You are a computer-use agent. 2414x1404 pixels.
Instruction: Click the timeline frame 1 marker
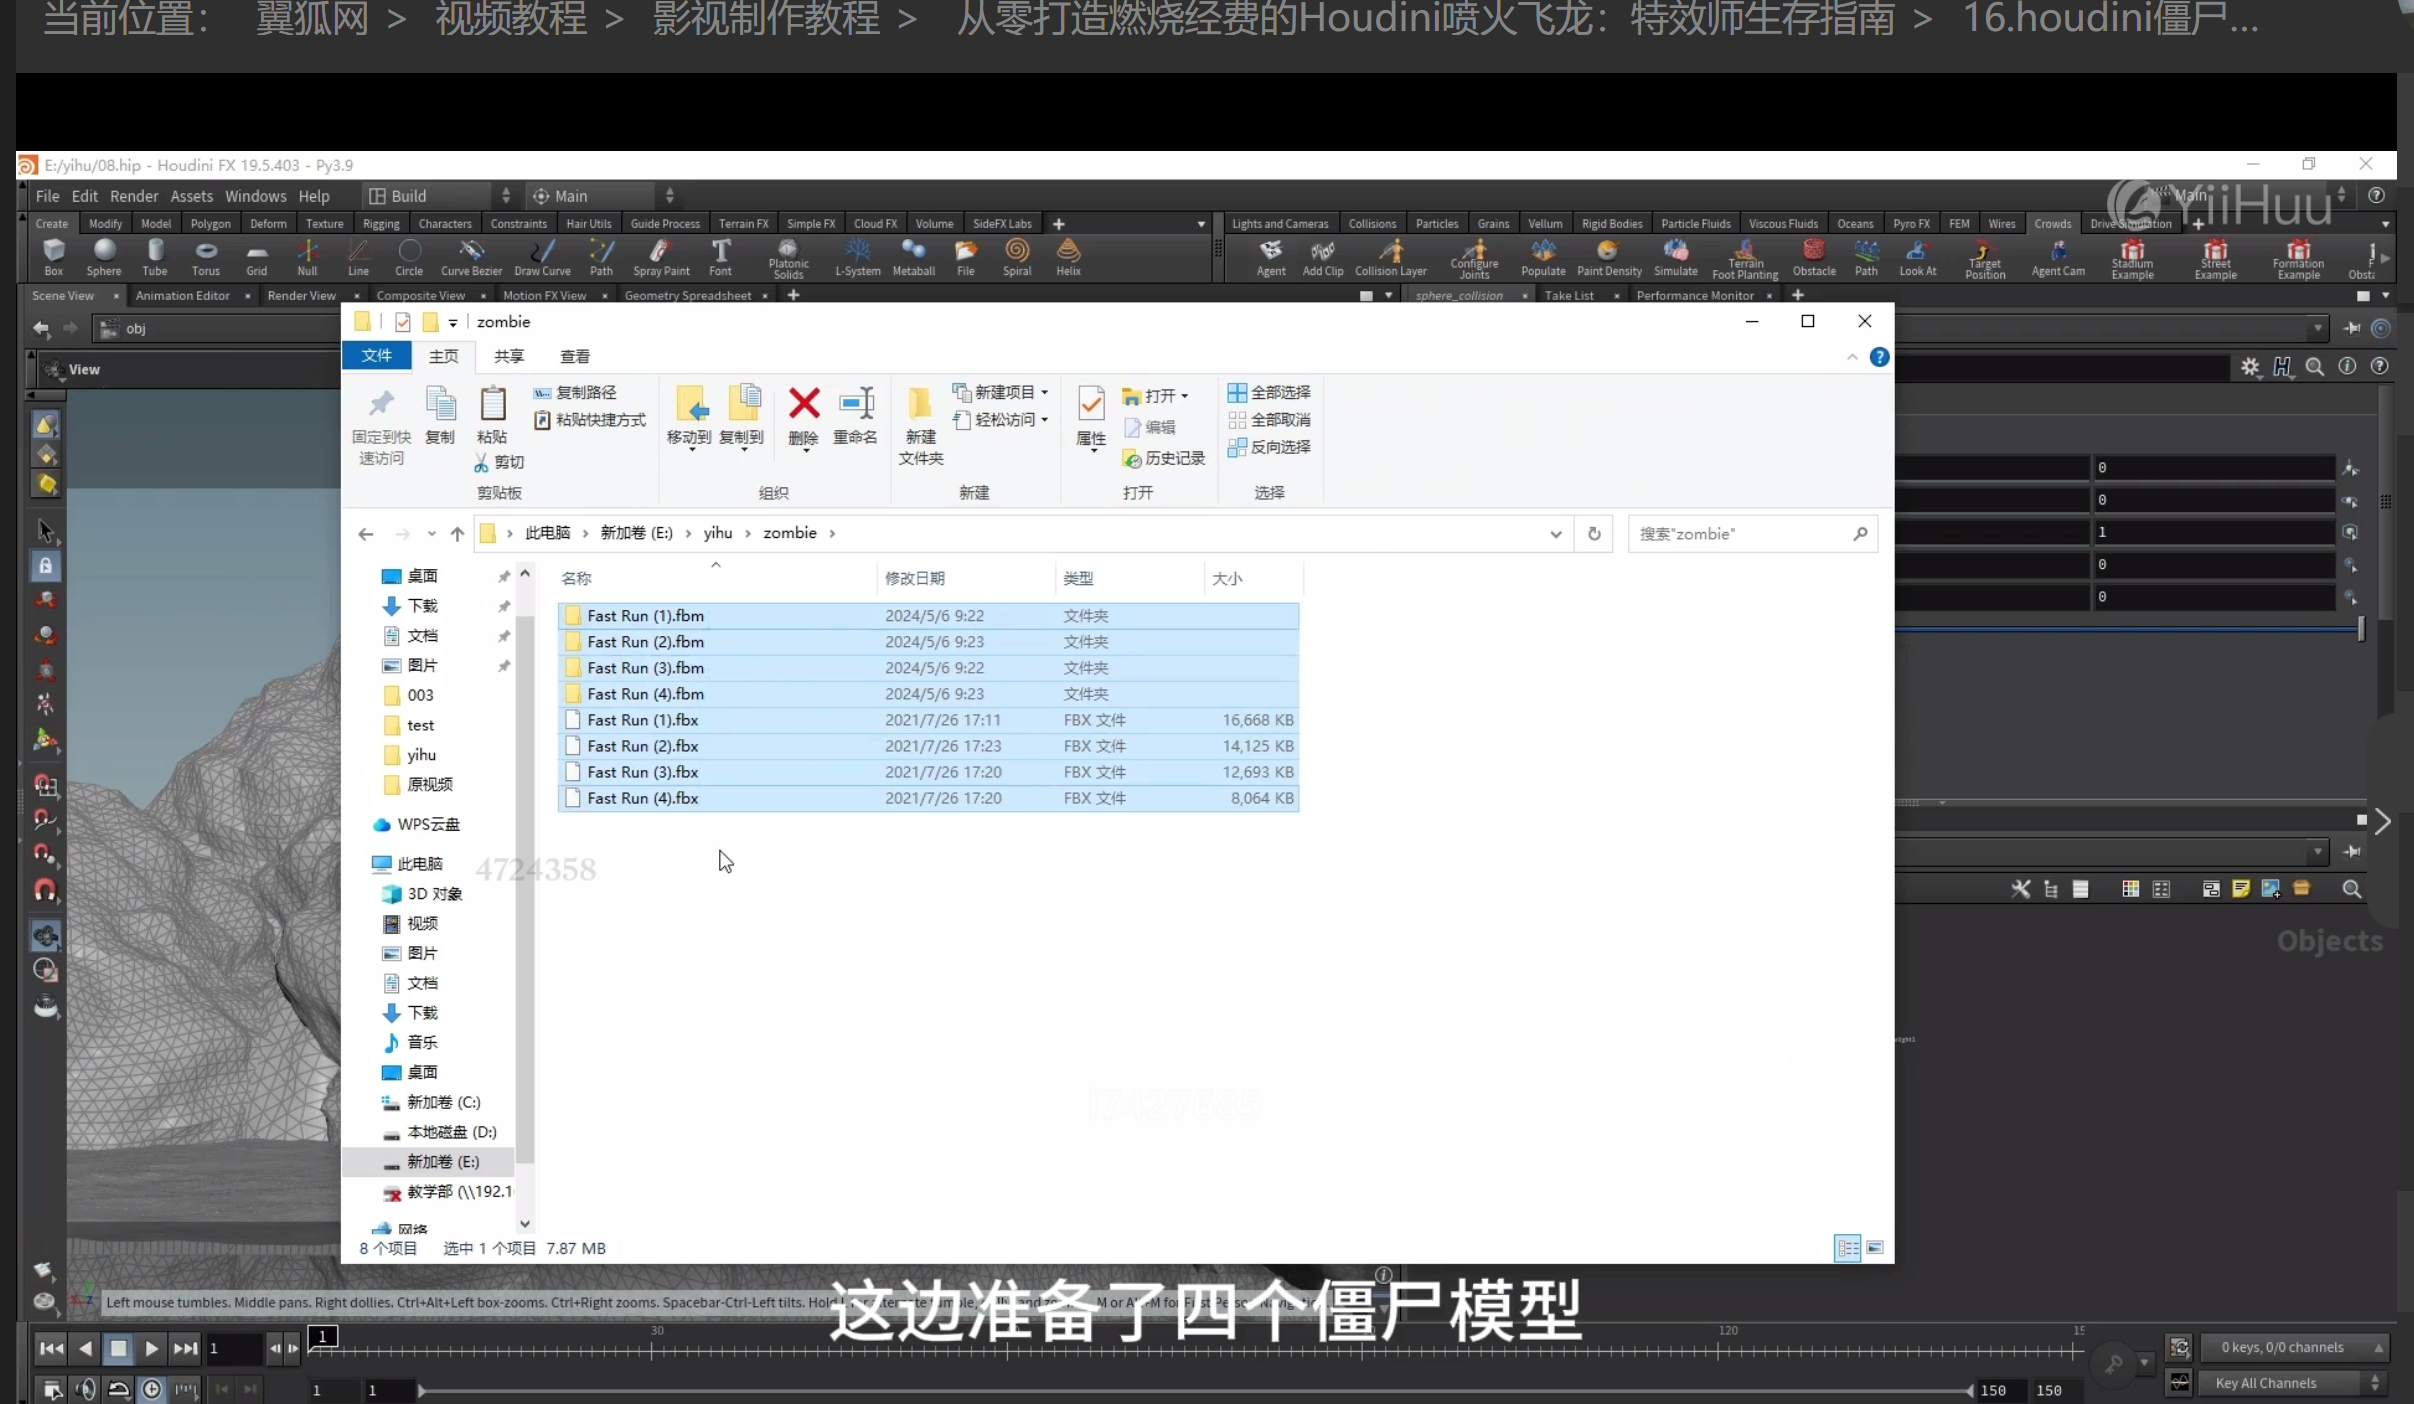tap(322, 1336)
